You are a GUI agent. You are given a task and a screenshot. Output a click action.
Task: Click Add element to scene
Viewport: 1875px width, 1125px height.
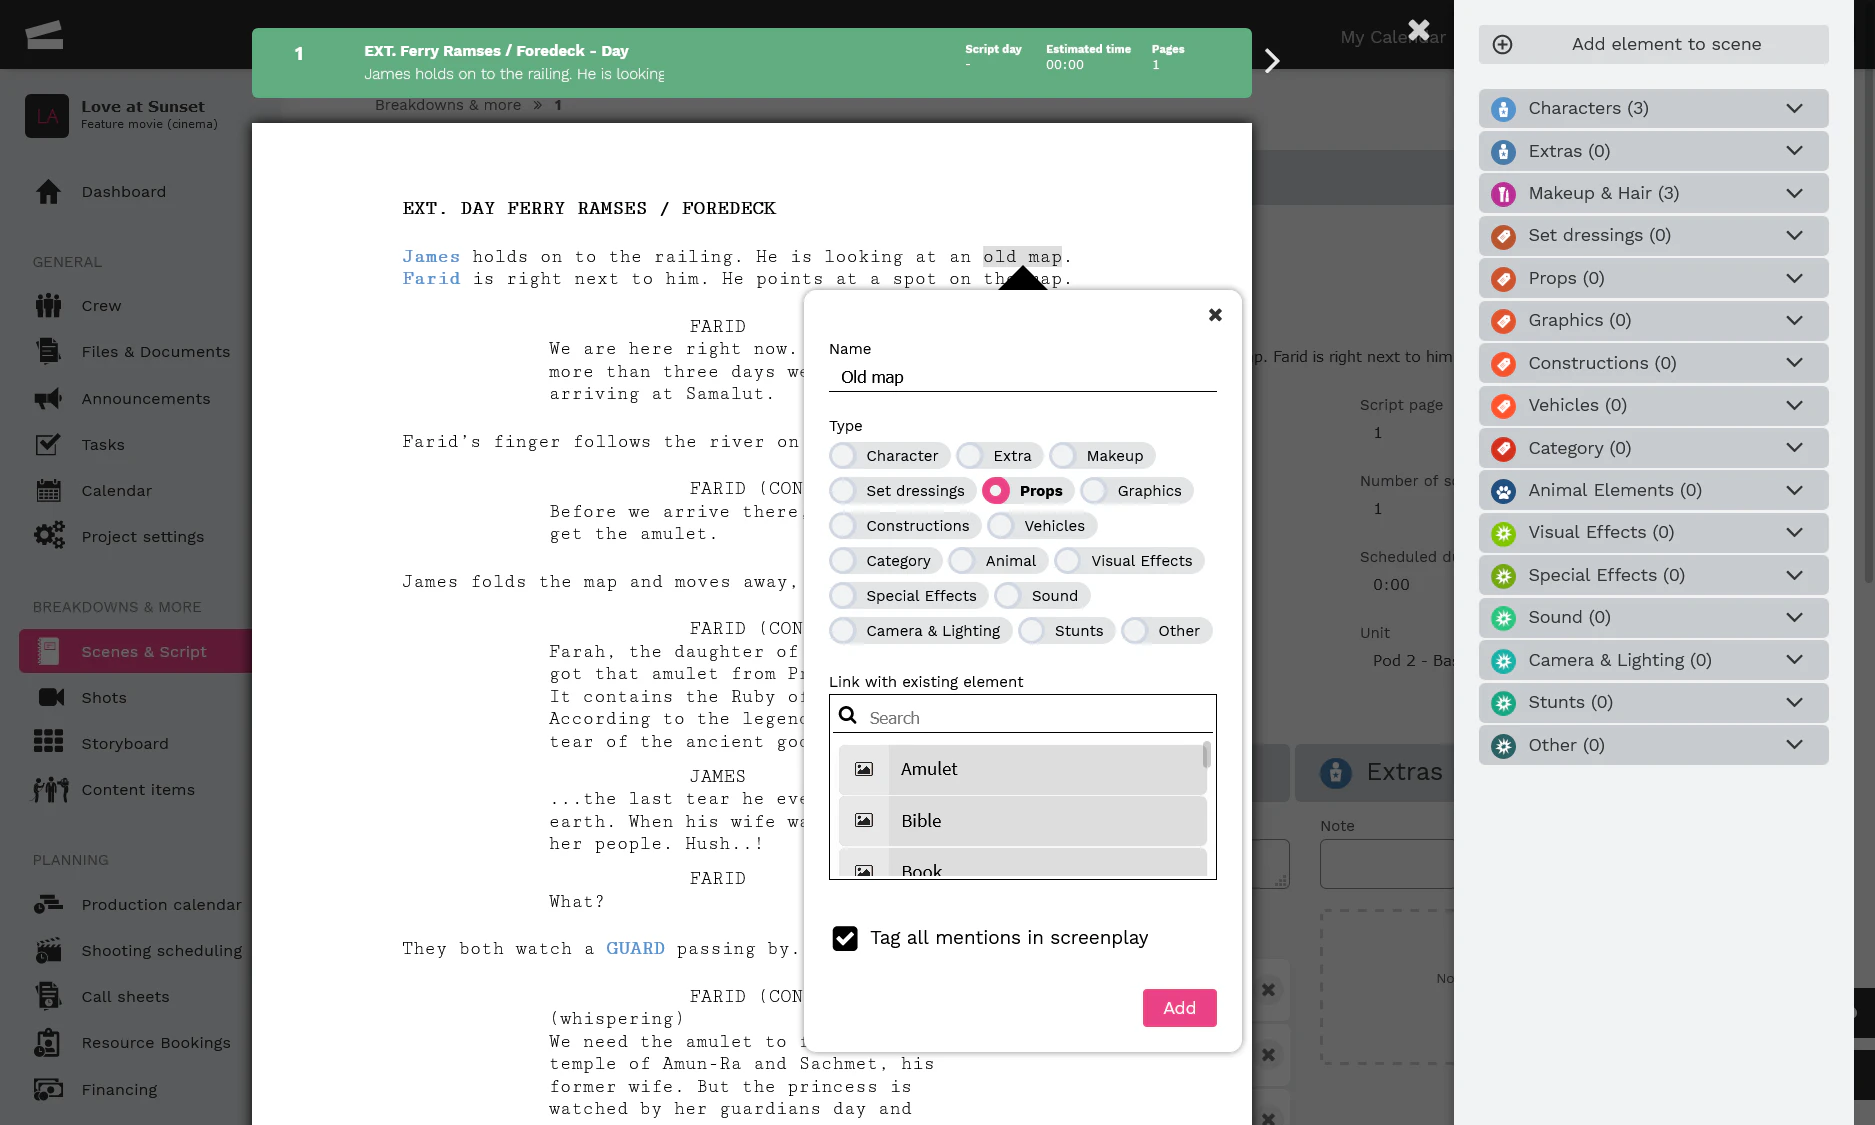coord(1652,44)
